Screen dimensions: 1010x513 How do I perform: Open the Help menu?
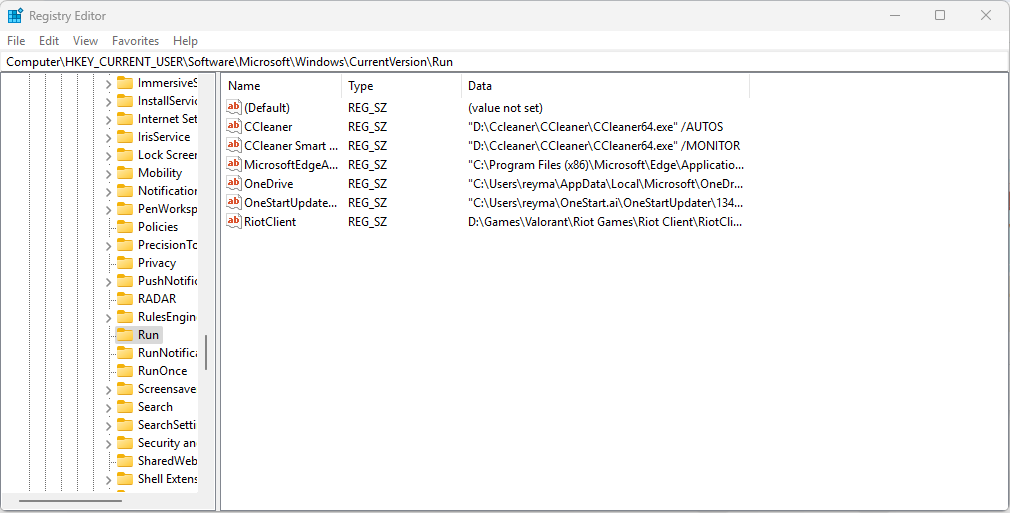185,41
